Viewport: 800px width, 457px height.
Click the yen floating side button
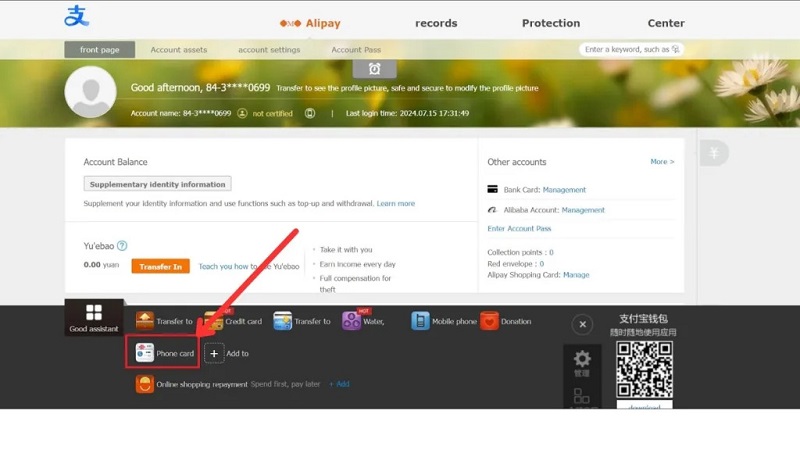pos(714,153)
